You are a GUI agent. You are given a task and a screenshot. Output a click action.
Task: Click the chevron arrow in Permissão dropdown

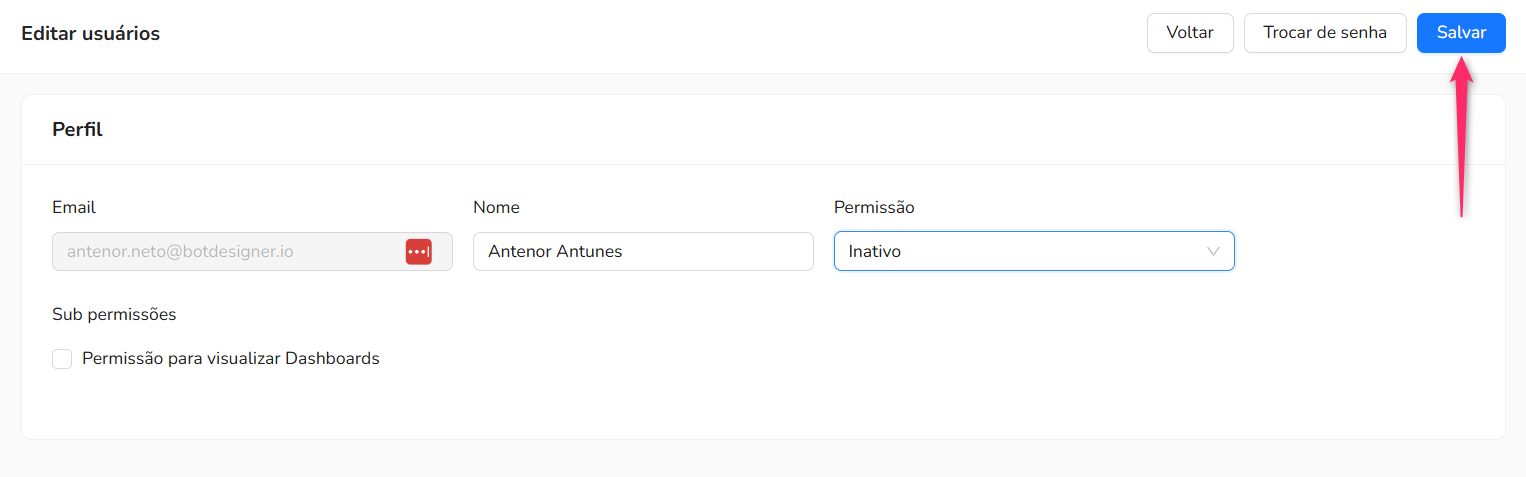click(x=1213, y=252)
